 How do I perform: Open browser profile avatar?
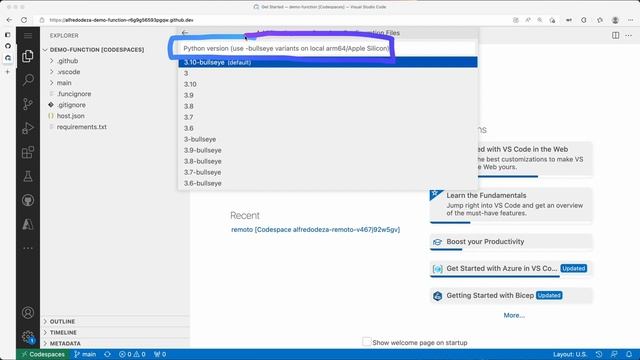coord(615,20)
